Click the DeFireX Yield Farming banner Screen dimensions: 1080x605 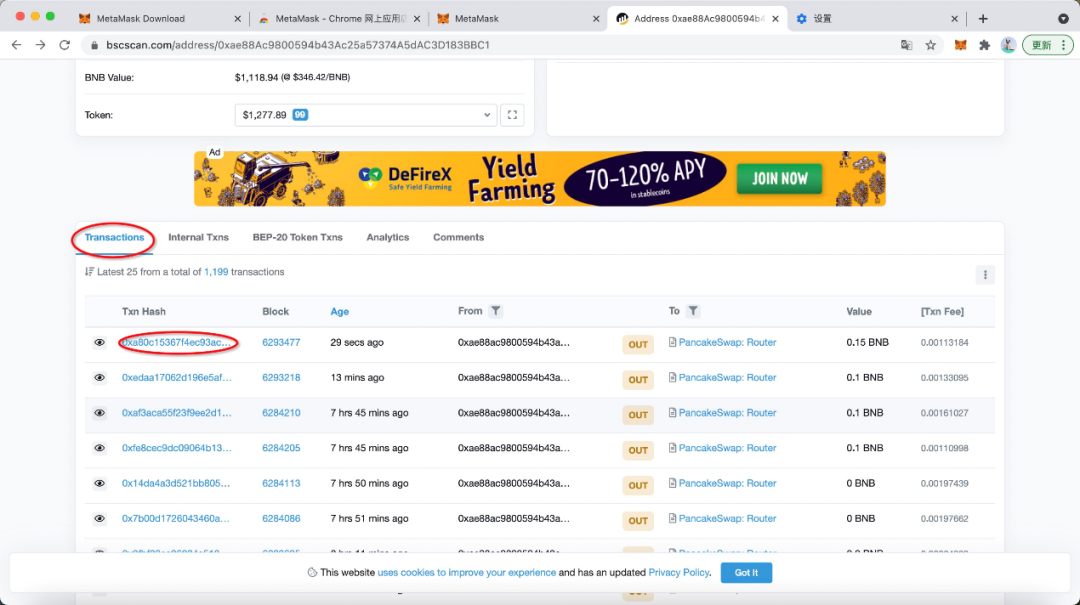pos(539,179)
